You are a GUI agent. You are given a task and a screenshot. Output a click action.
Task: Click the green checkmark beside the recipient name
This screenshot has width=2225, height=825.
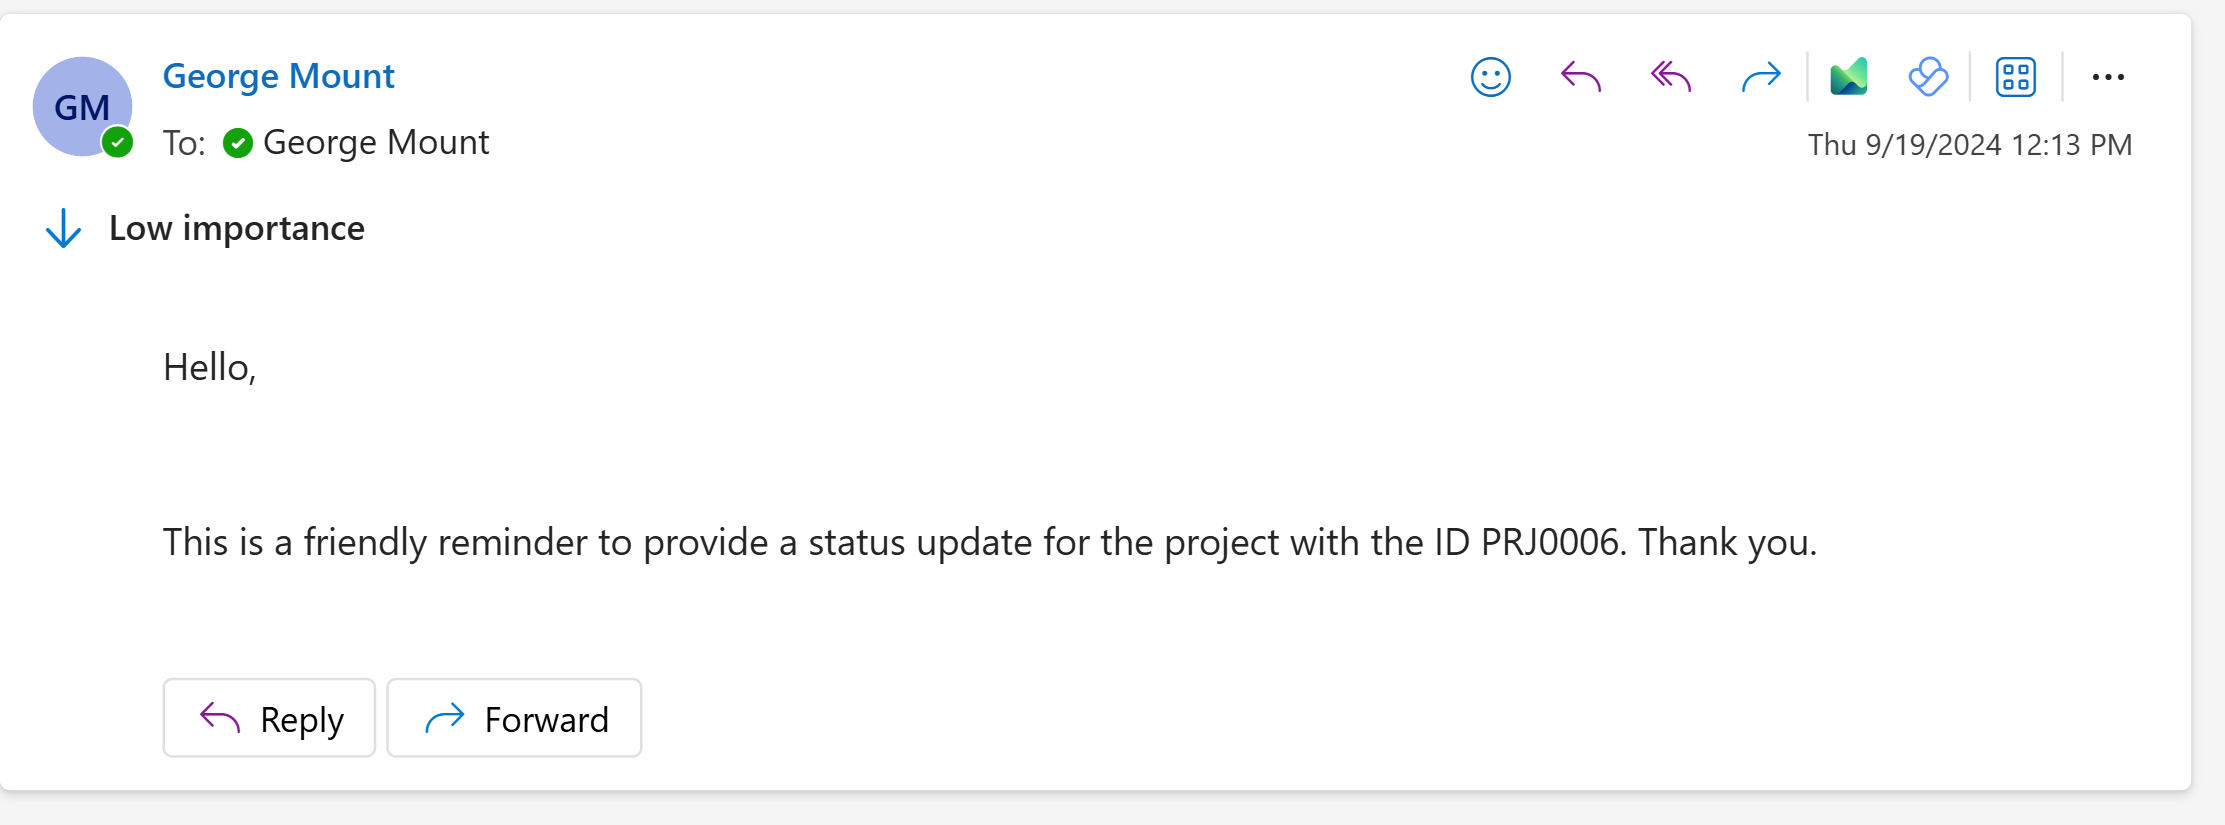pos(238,144)
